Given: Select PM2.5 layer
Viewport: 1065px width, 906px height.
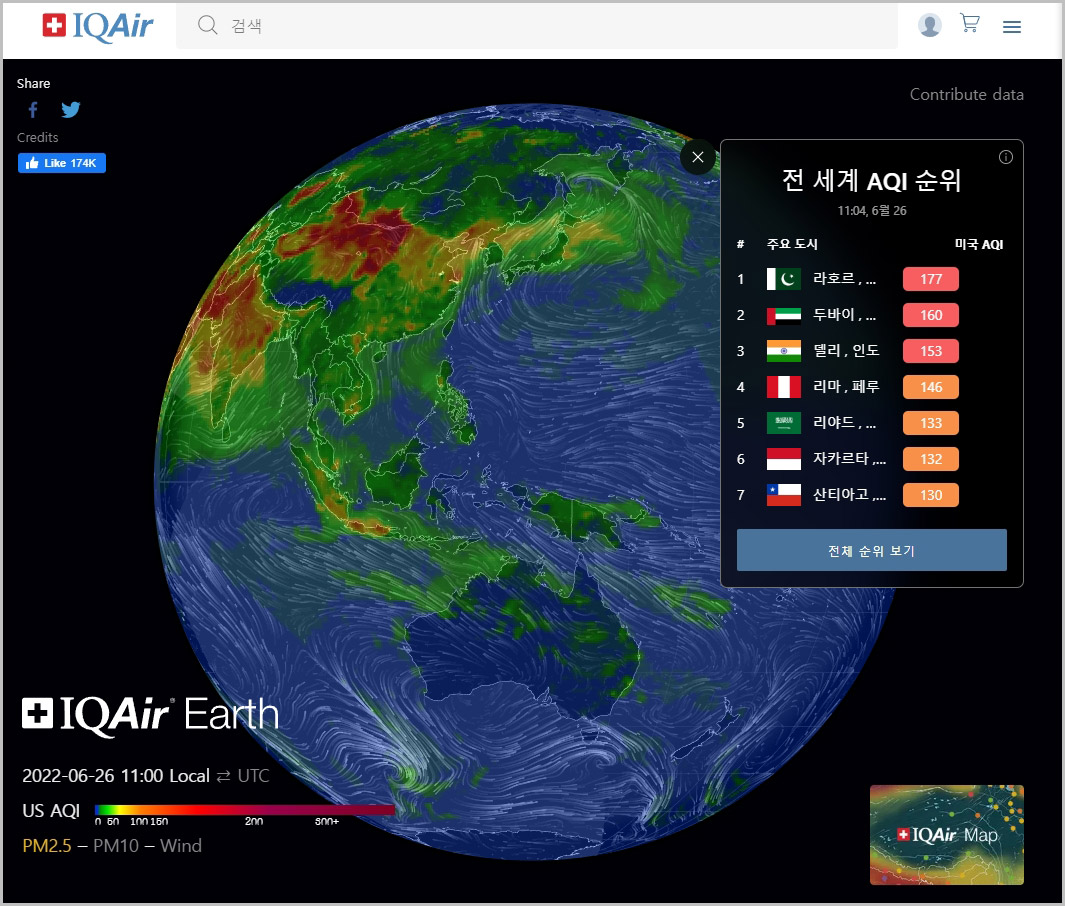Looking at the screenshot, I should click(x=47, y=846).
